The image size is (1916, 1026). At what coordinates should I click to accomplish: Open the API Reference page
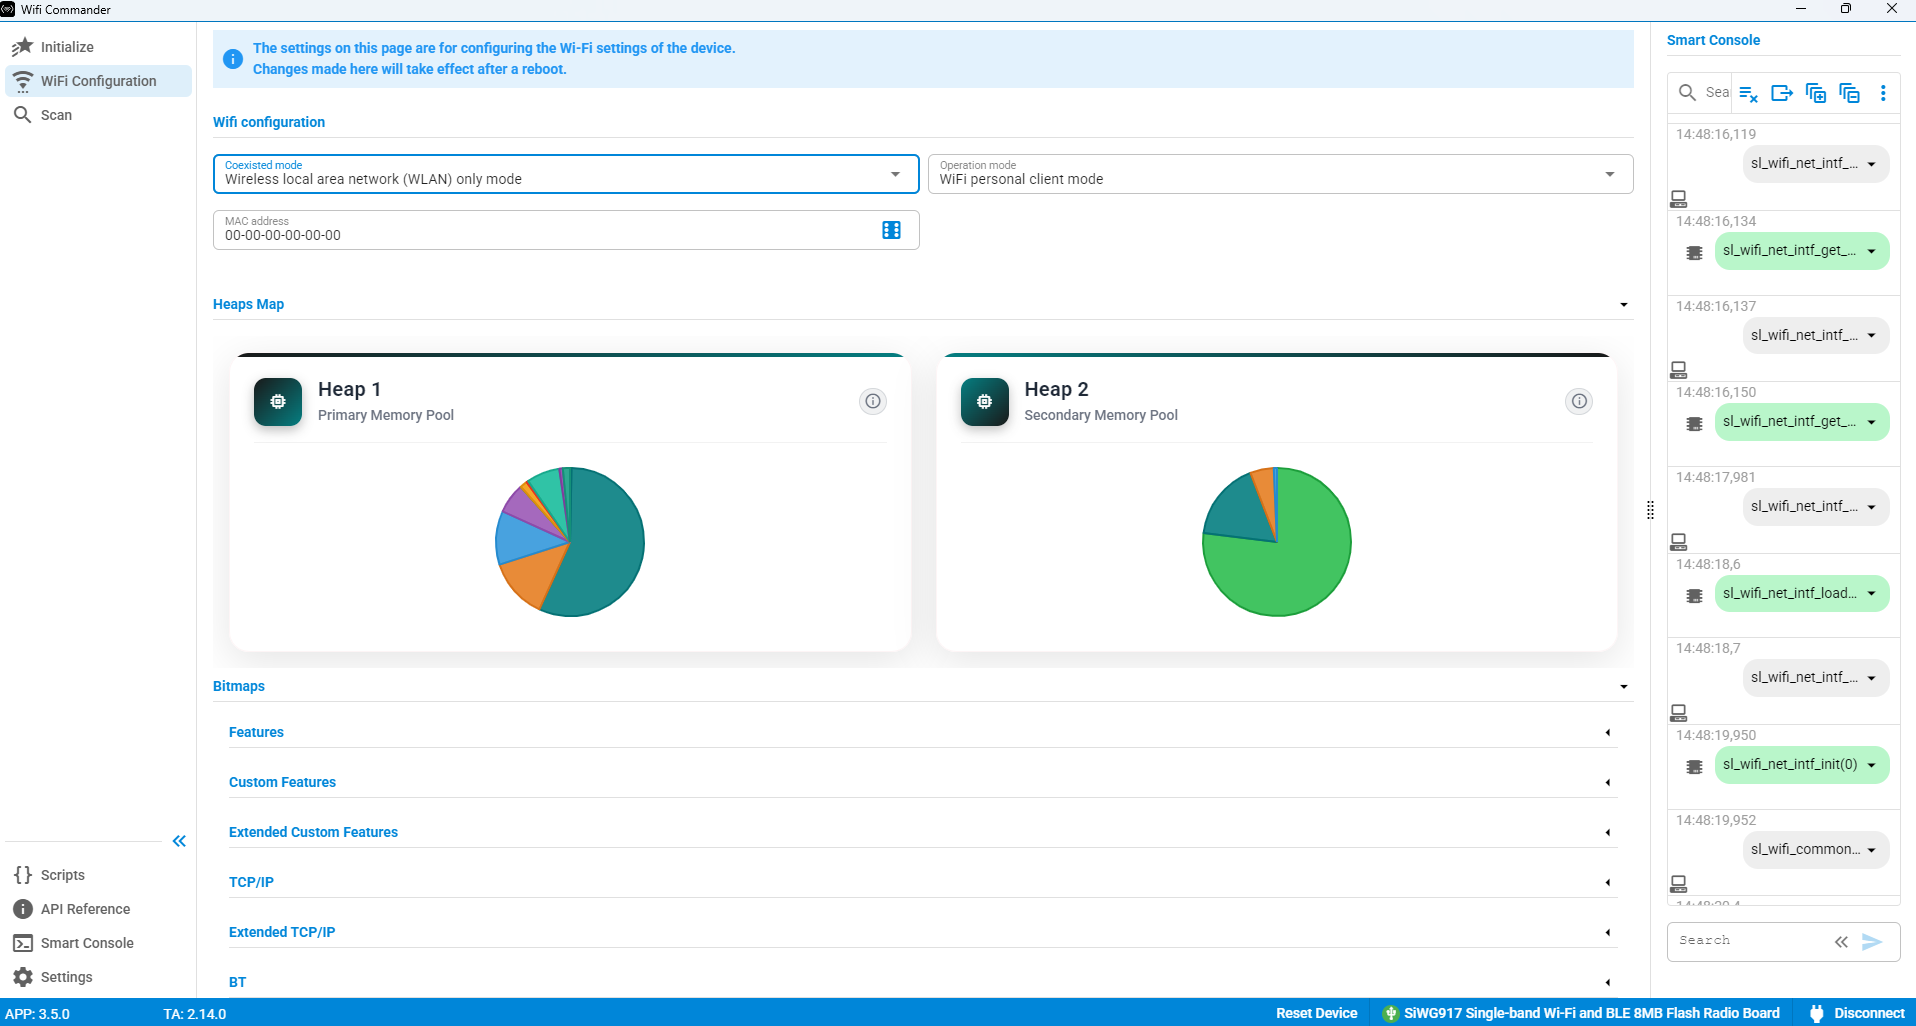(99, 909)
